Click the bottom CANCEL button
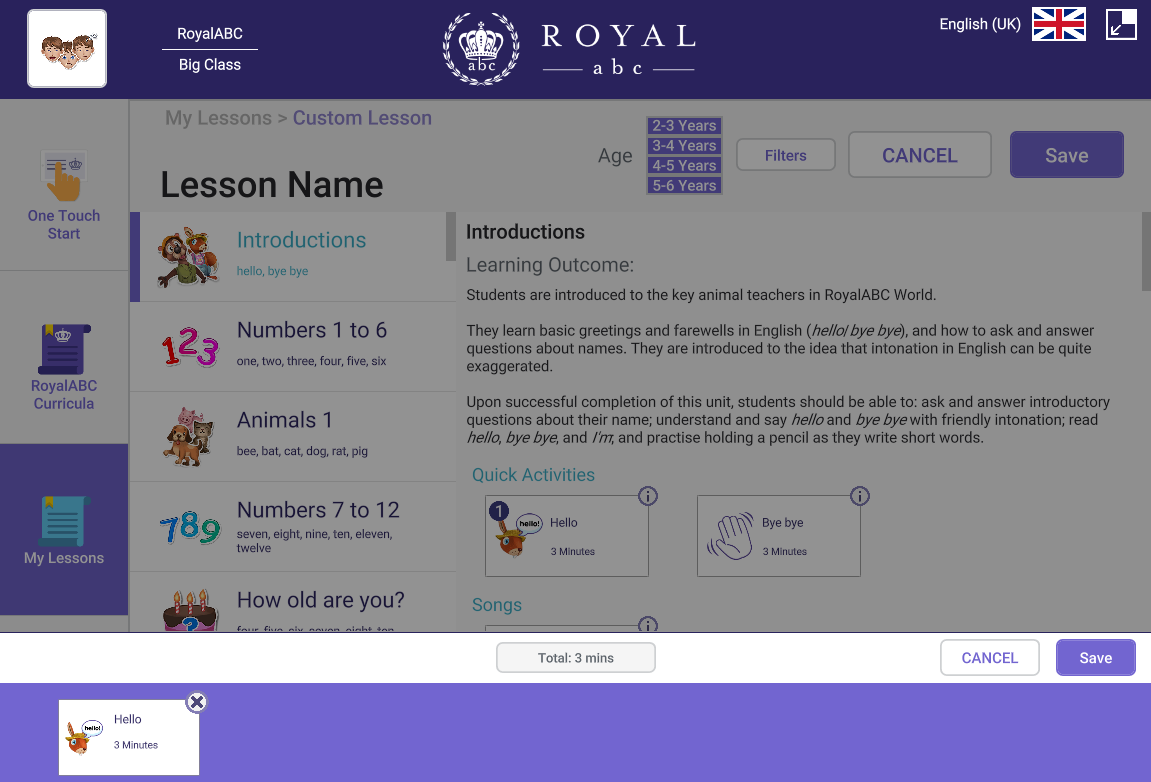This screenshot has width=1151, height=782. click(x=990, y=658)
